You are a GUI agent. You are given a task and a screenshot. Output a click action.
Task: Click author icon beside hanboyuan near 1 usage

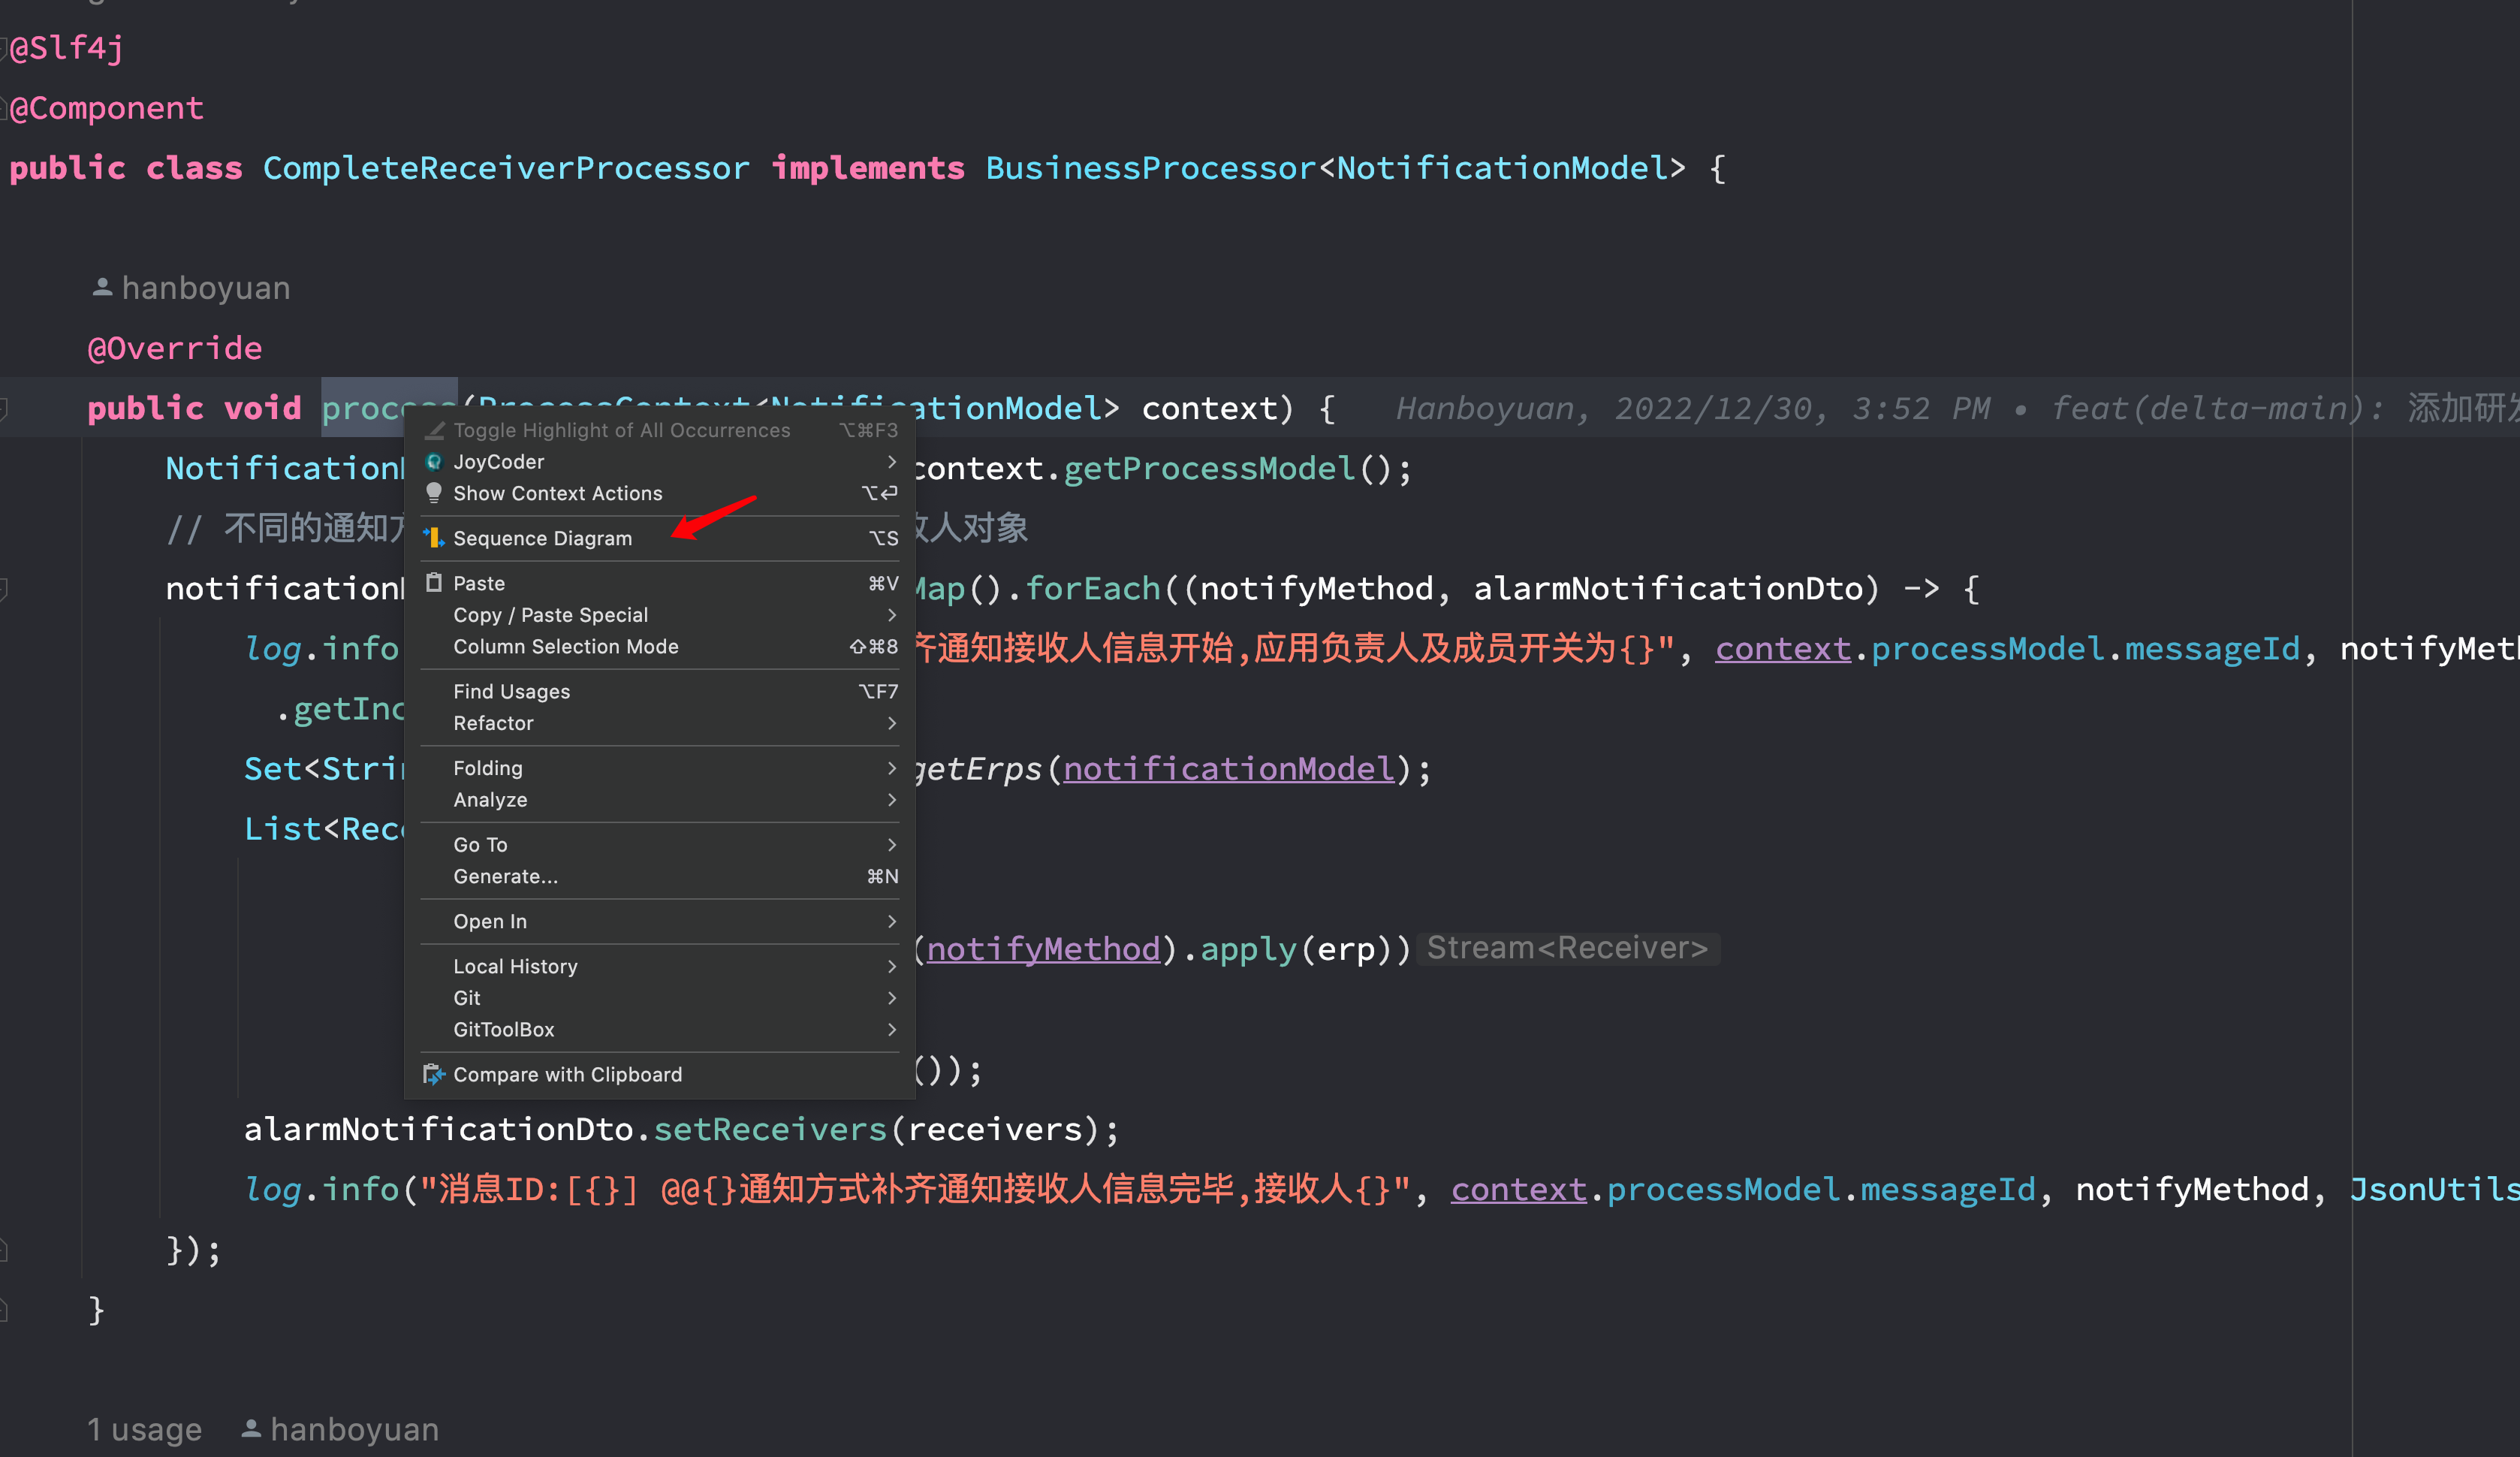[251, 1429]
